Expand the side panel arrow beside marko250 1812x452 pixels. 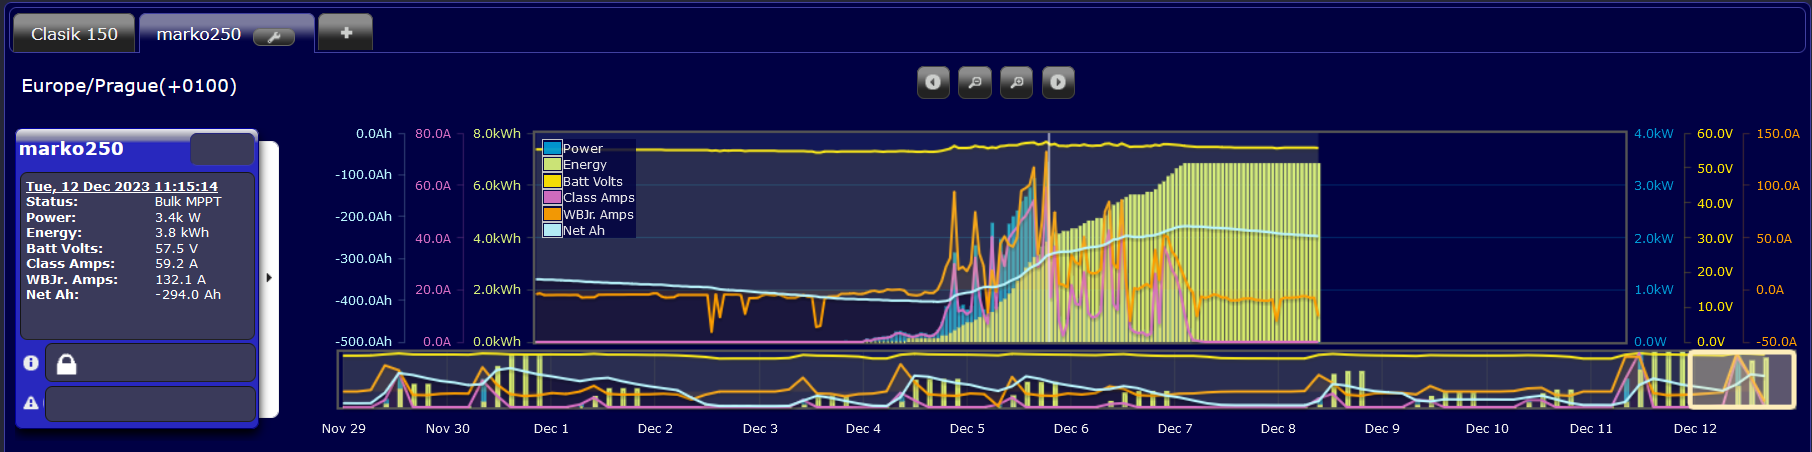tap(269, 278)
